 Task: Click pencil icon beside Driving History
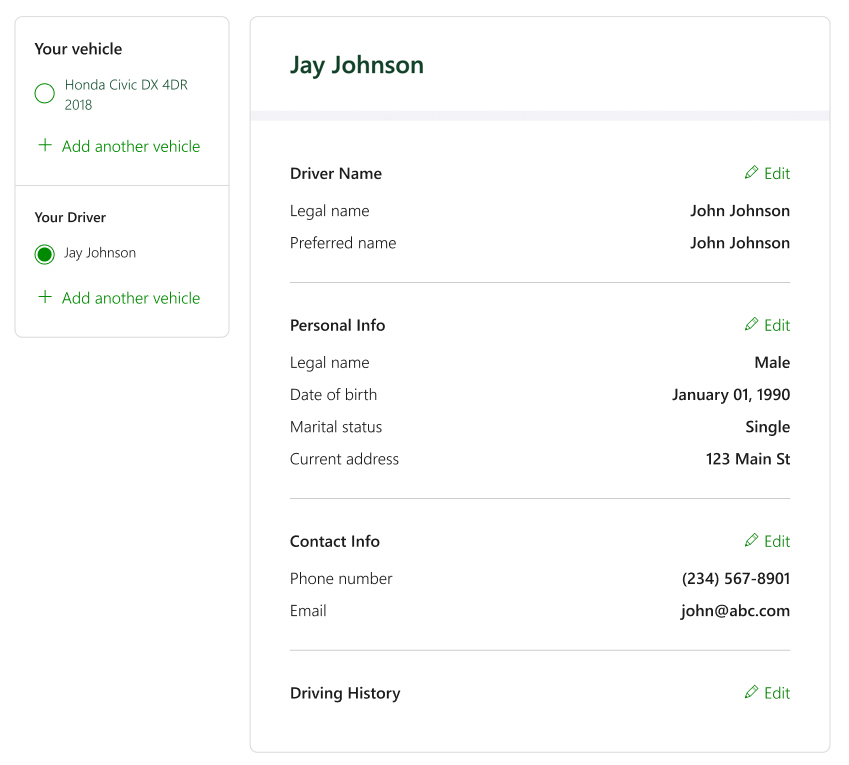pyautogui.click(x=751, y=693)
